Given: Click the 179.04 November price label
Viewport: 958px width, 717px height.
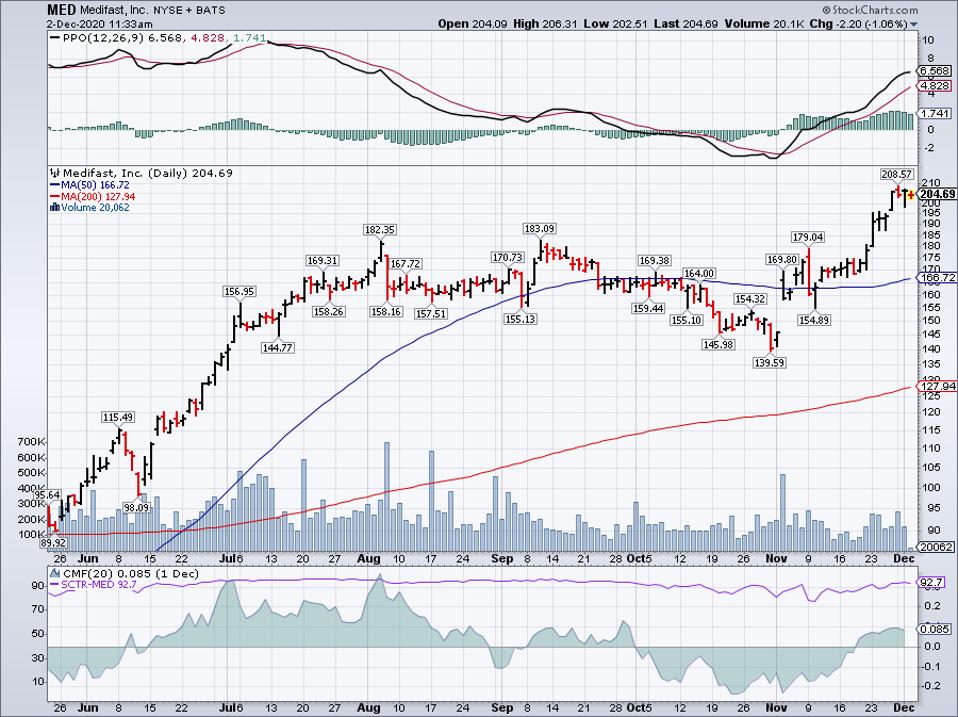Looking at the screenshot, I should [x=808, y=237].
